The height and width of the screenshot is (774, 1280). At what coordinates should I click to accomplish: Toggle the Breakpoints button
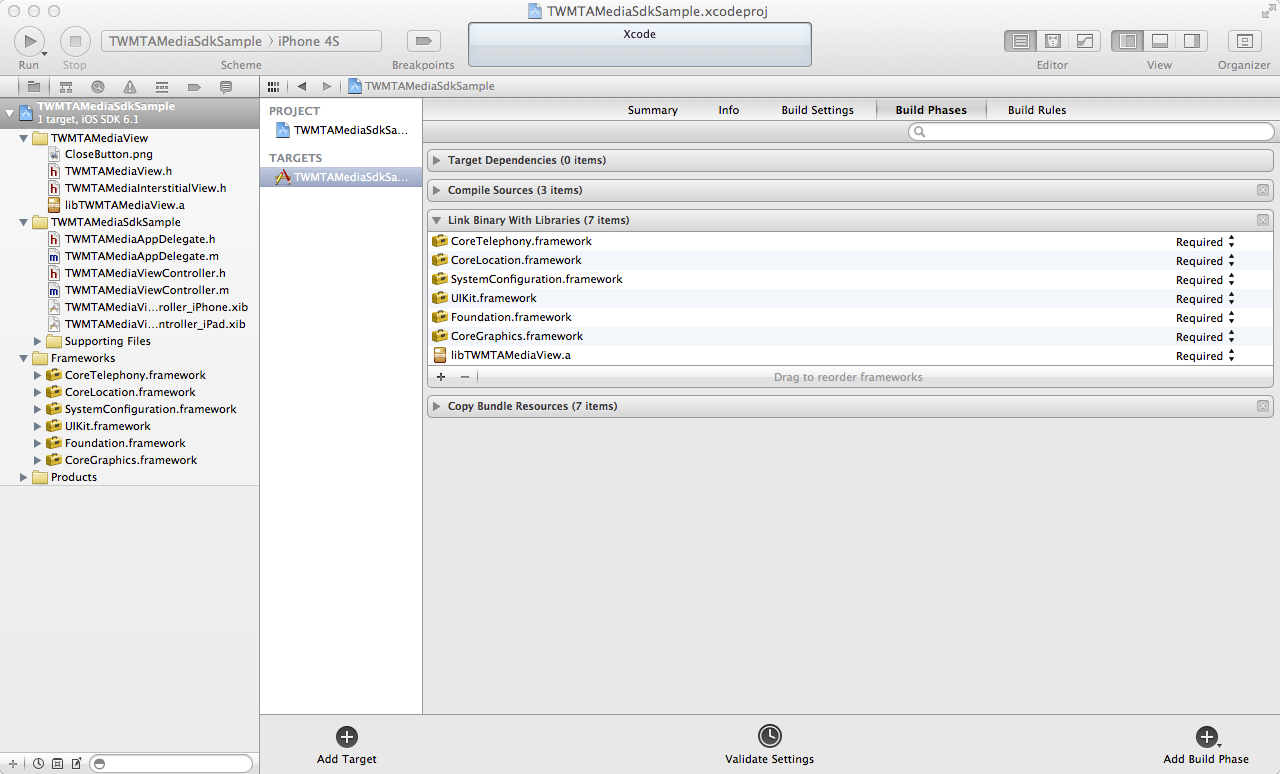pos(424,41)
